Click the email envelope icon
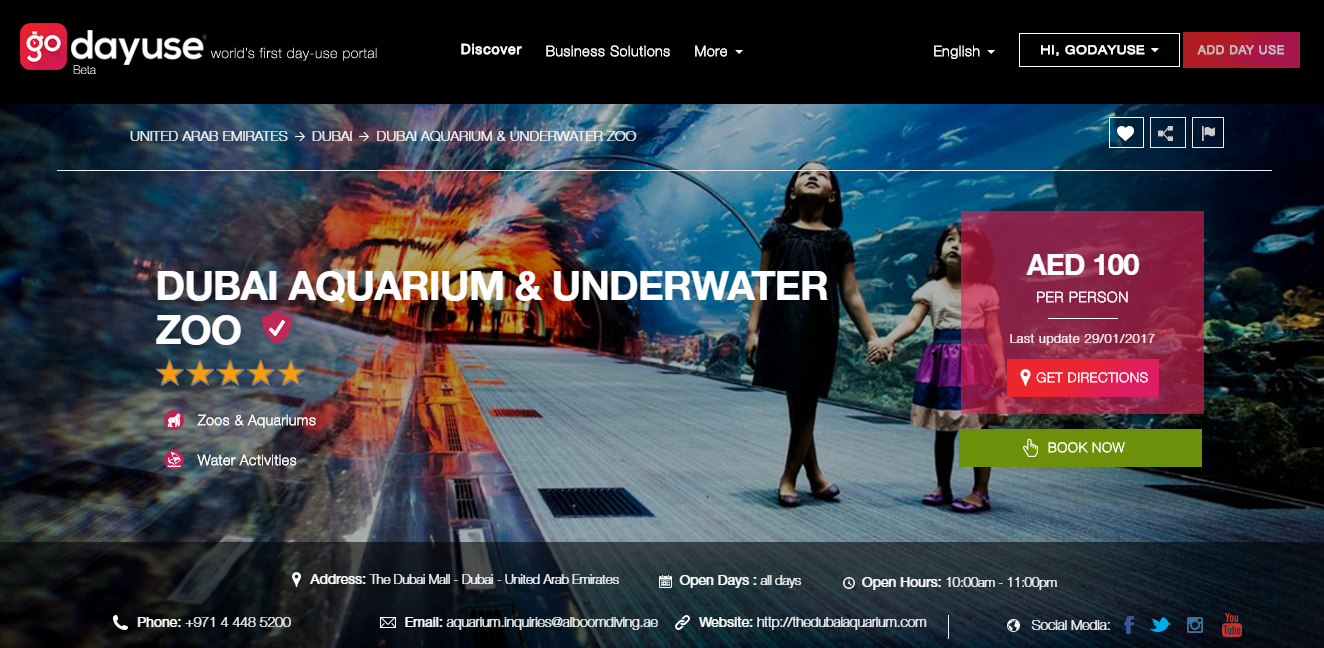Image resolution: width=1324 pixels, height=648 pixels. point(388,622)
